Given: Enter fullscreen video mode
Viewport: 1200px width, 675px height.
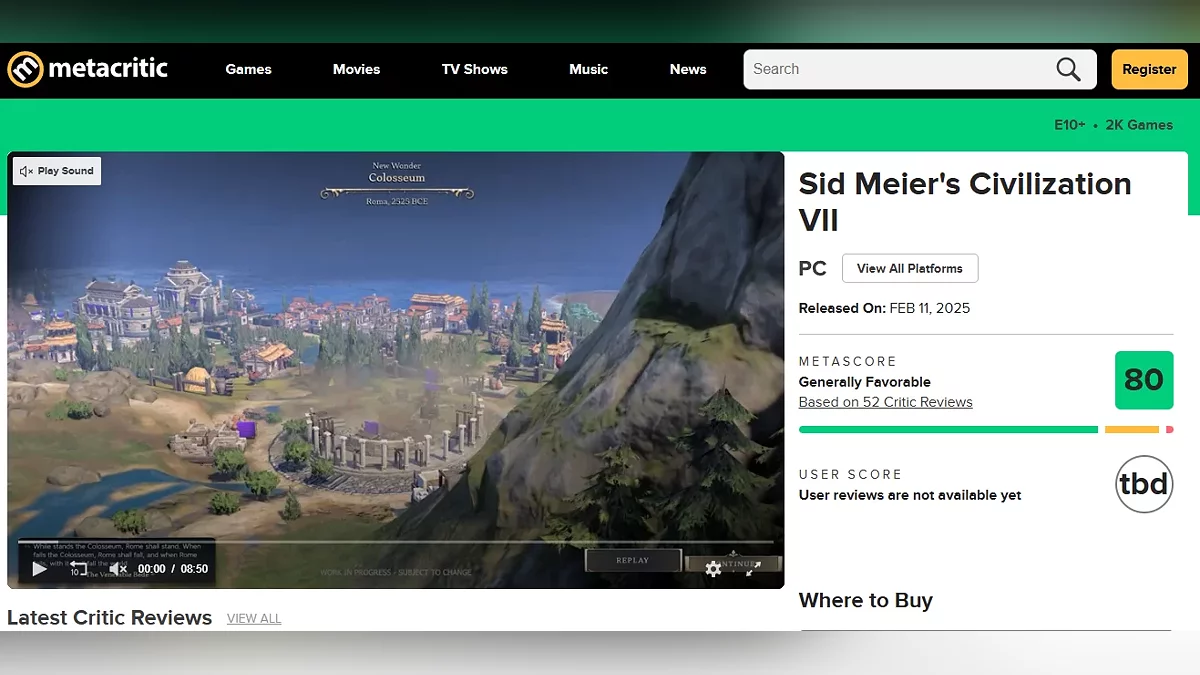Looking at the screenshot, I should [x=753, y=568].
